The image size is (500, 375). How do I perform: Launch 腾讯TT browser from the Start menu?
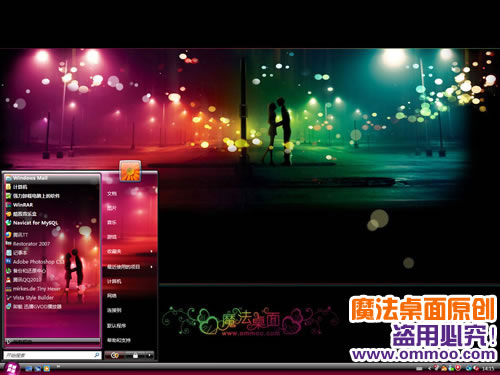coord(52,235)
